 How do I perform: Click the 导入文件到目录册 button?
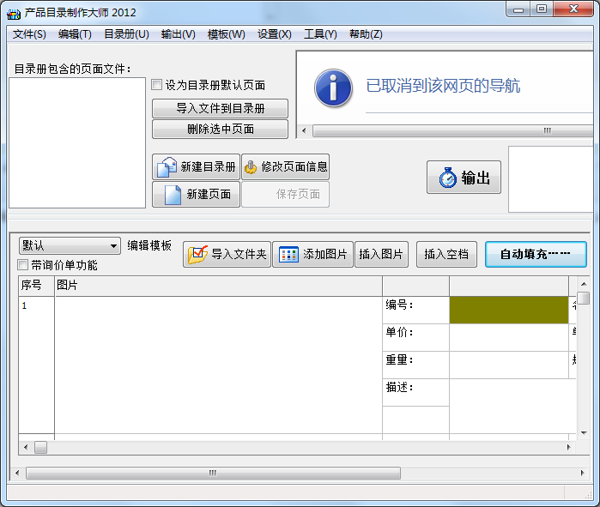coord(220,108)
